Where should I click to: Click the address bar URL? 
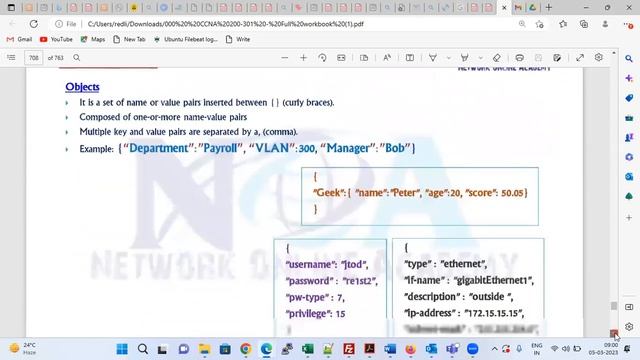click(225, 24)
